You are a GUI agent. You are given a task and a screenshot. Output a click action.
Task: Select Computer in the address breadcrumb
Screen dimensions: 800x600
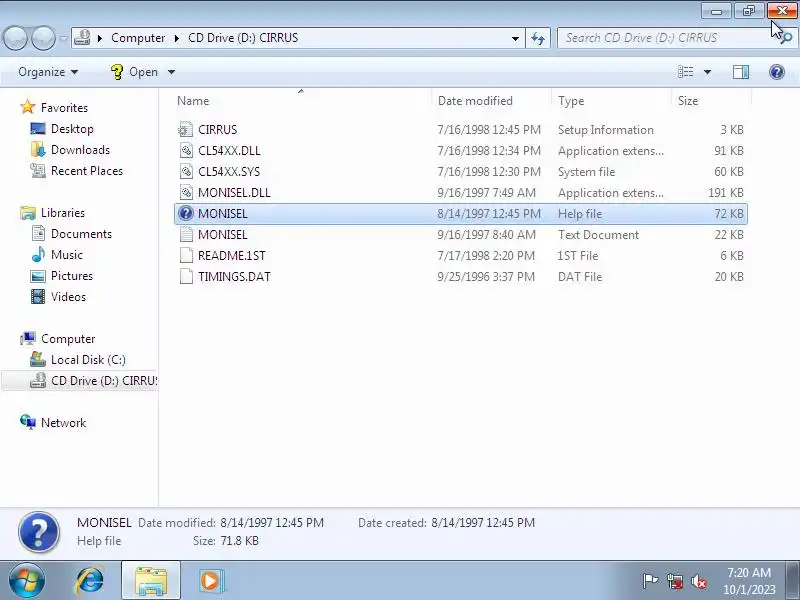(138, 38)
